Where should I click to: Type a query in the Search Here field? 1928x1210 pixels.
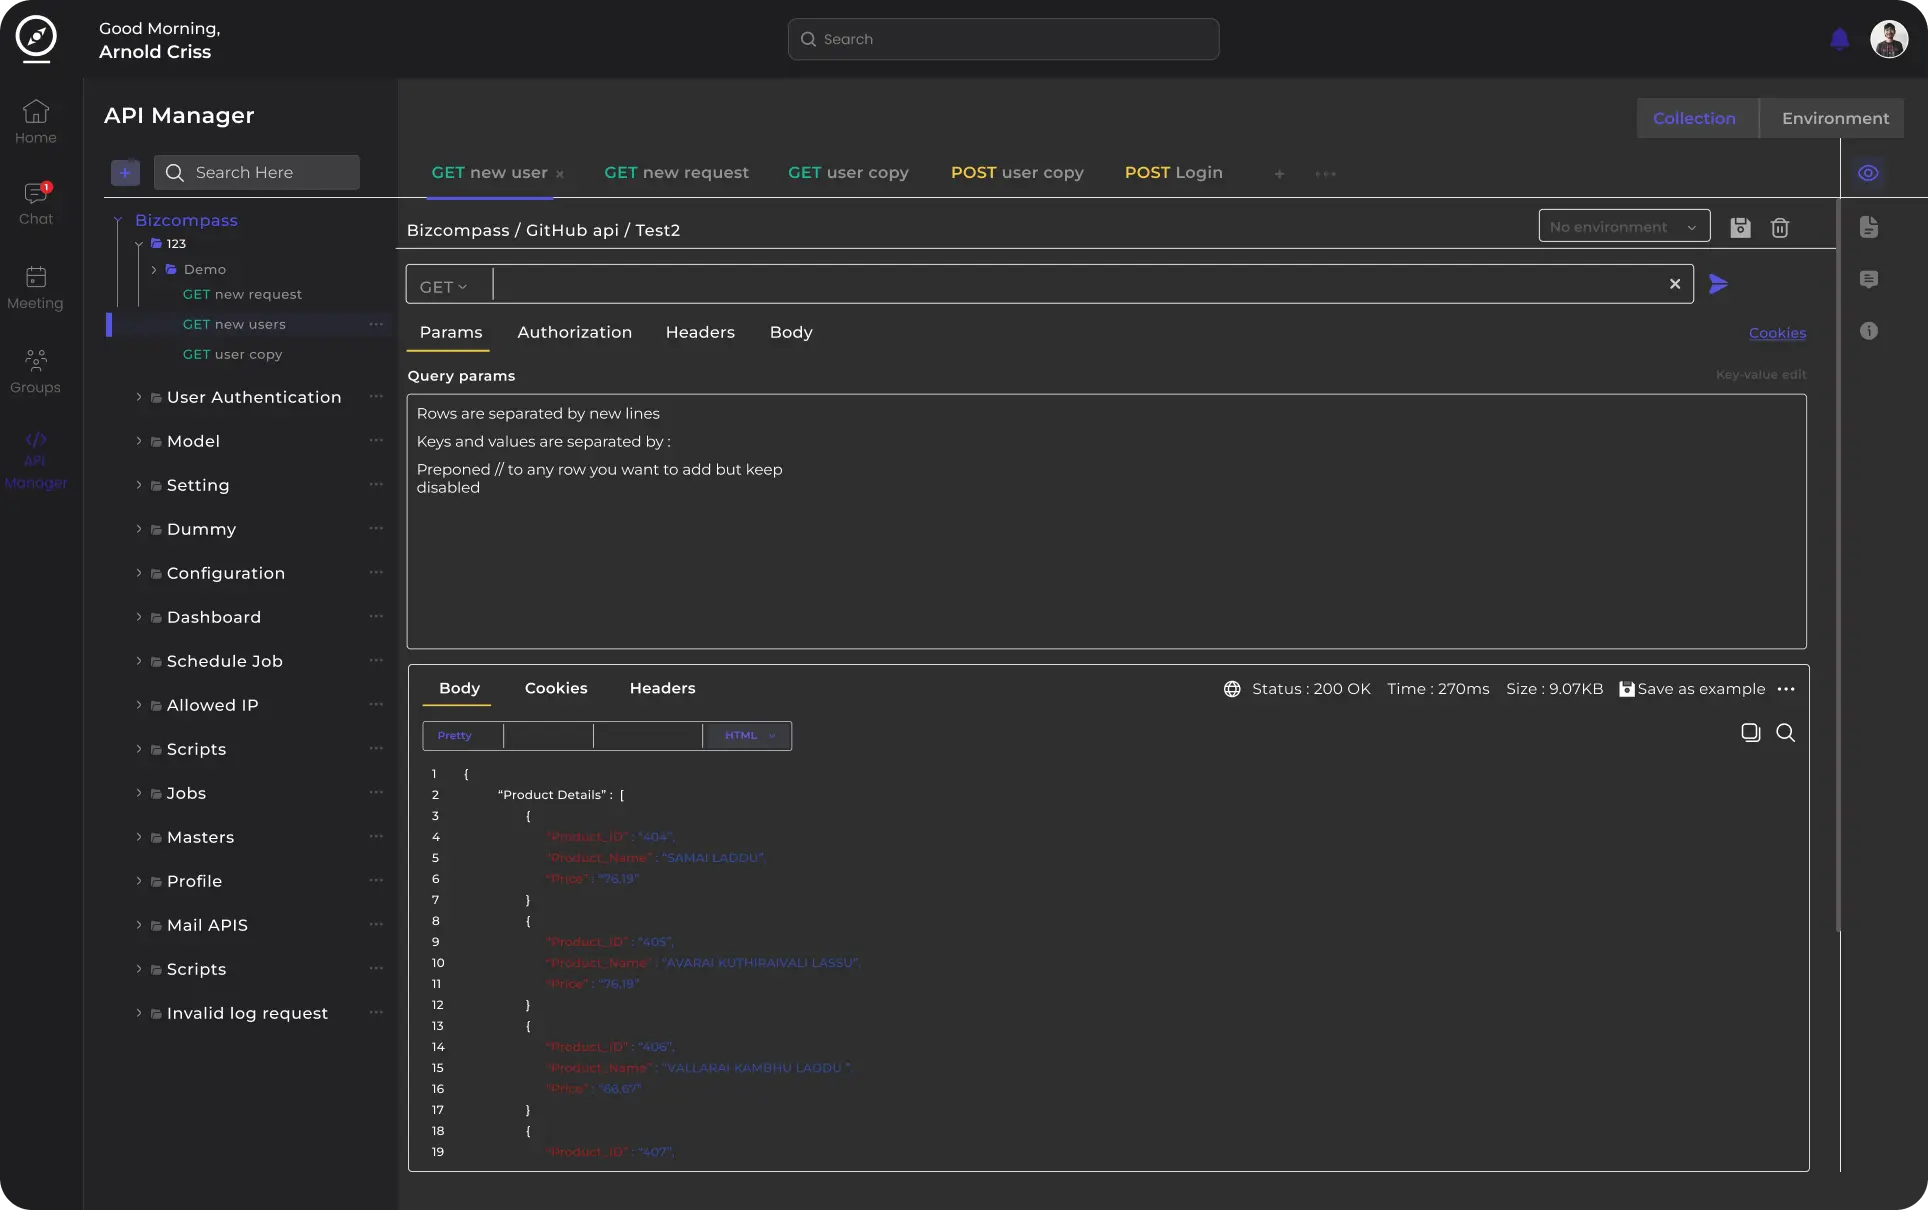point(257,172)
